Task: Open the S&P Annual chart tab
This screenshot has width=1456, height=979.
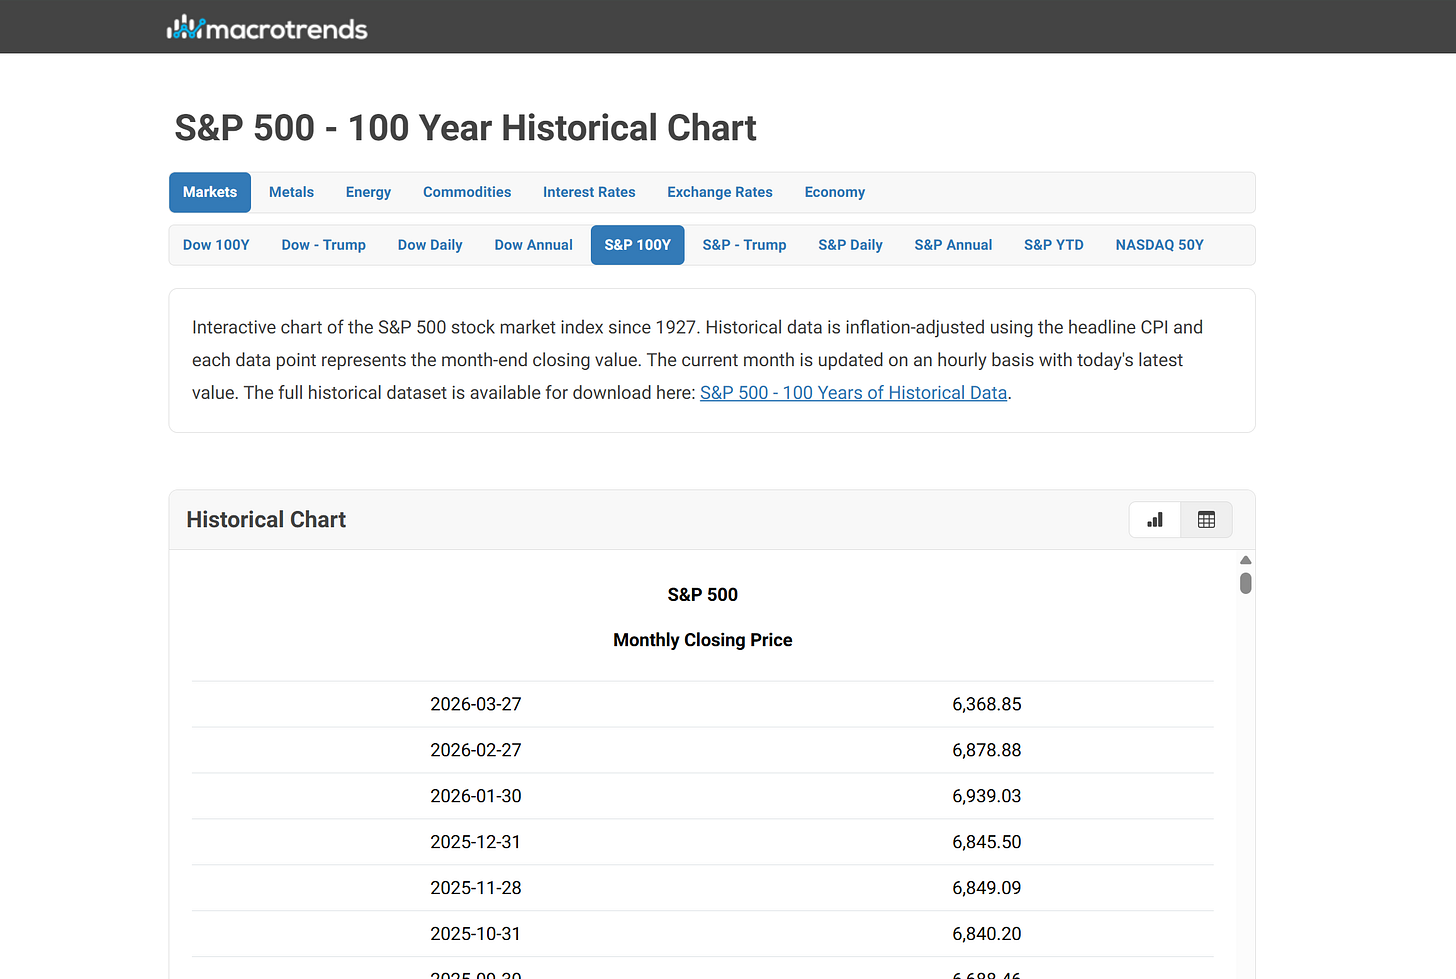Action: pyautogui.click(x=953, y=245)
